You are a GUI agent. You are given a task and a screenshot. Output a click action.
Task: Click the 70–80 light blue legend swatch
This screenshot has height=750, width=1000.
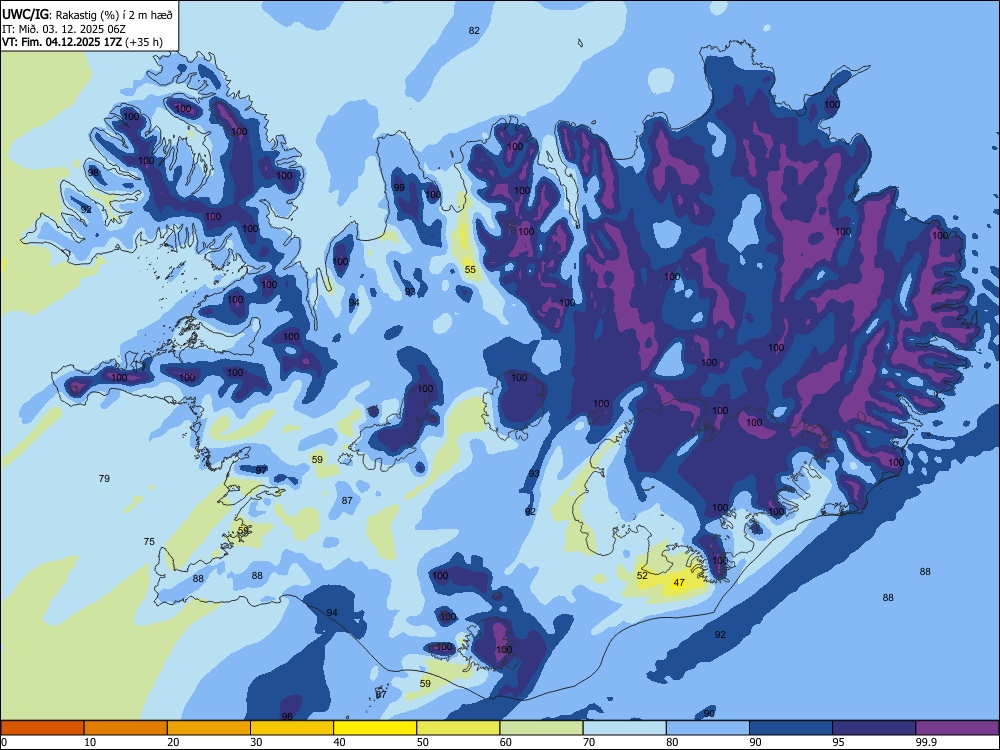624,728
